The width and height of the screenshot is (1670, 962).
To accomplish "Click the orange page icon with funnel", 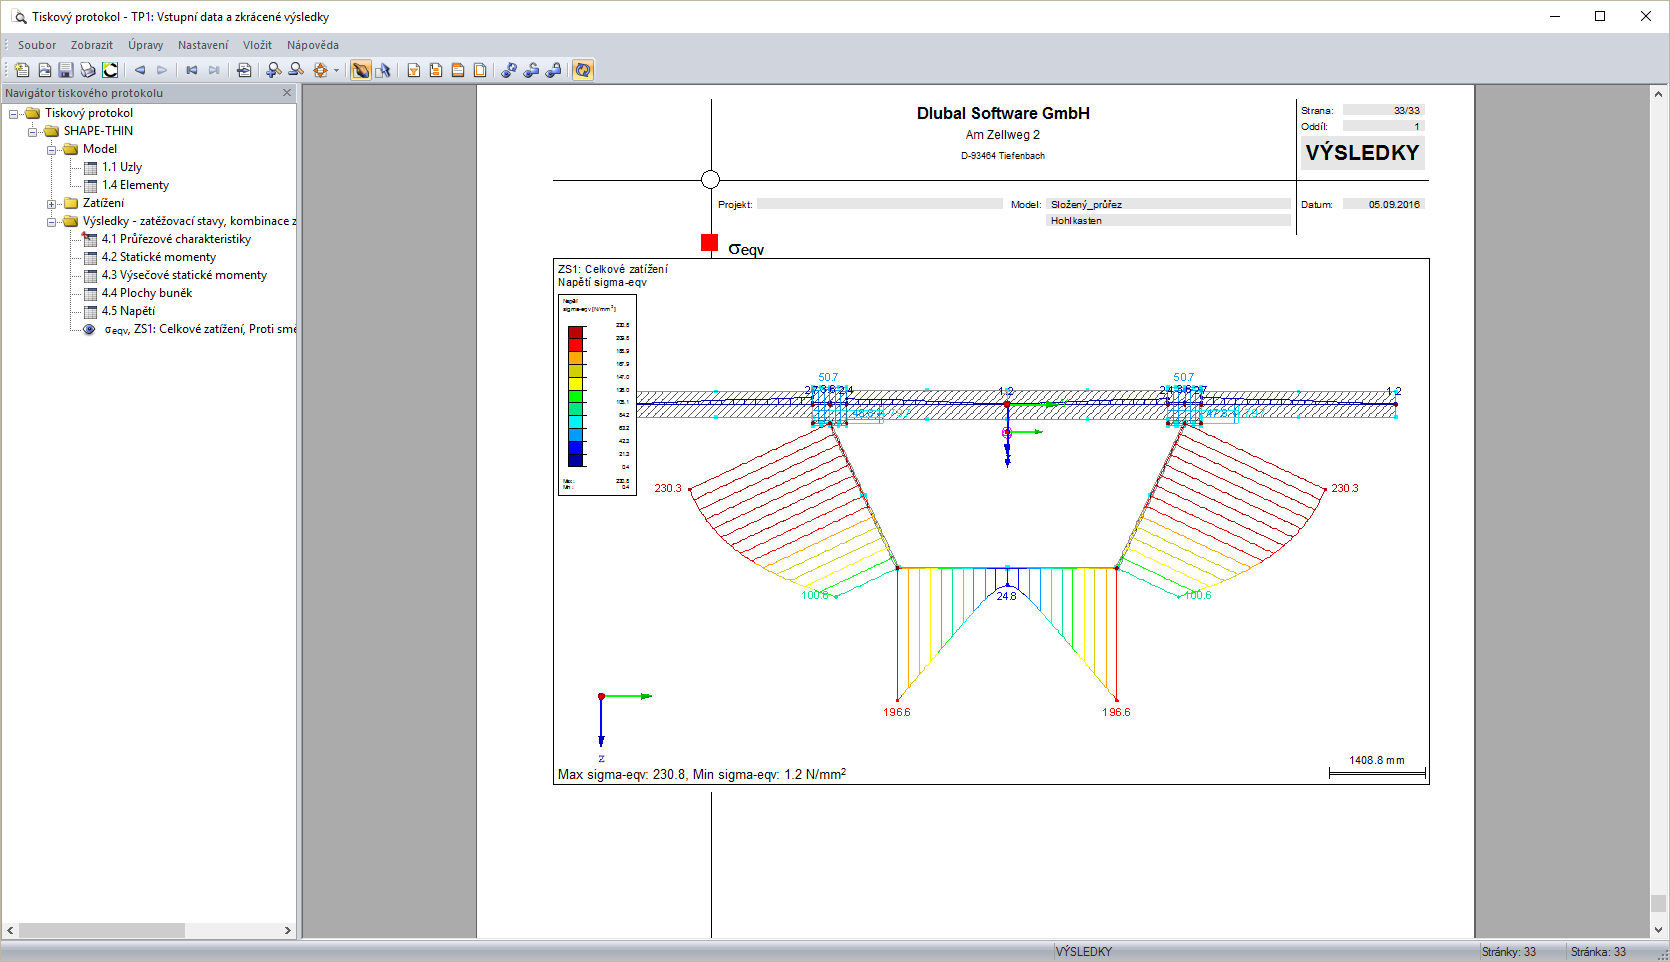I will 414,70.
